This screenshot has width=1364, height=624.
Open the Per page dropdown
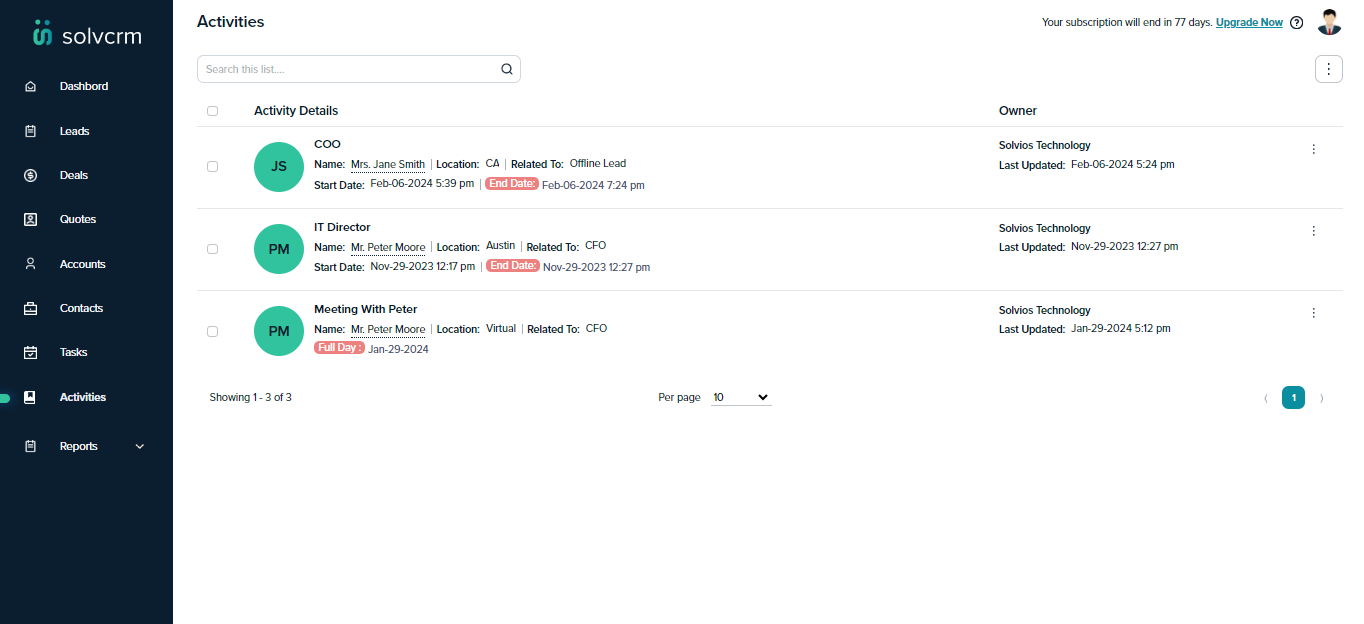[x=741, y=398]
